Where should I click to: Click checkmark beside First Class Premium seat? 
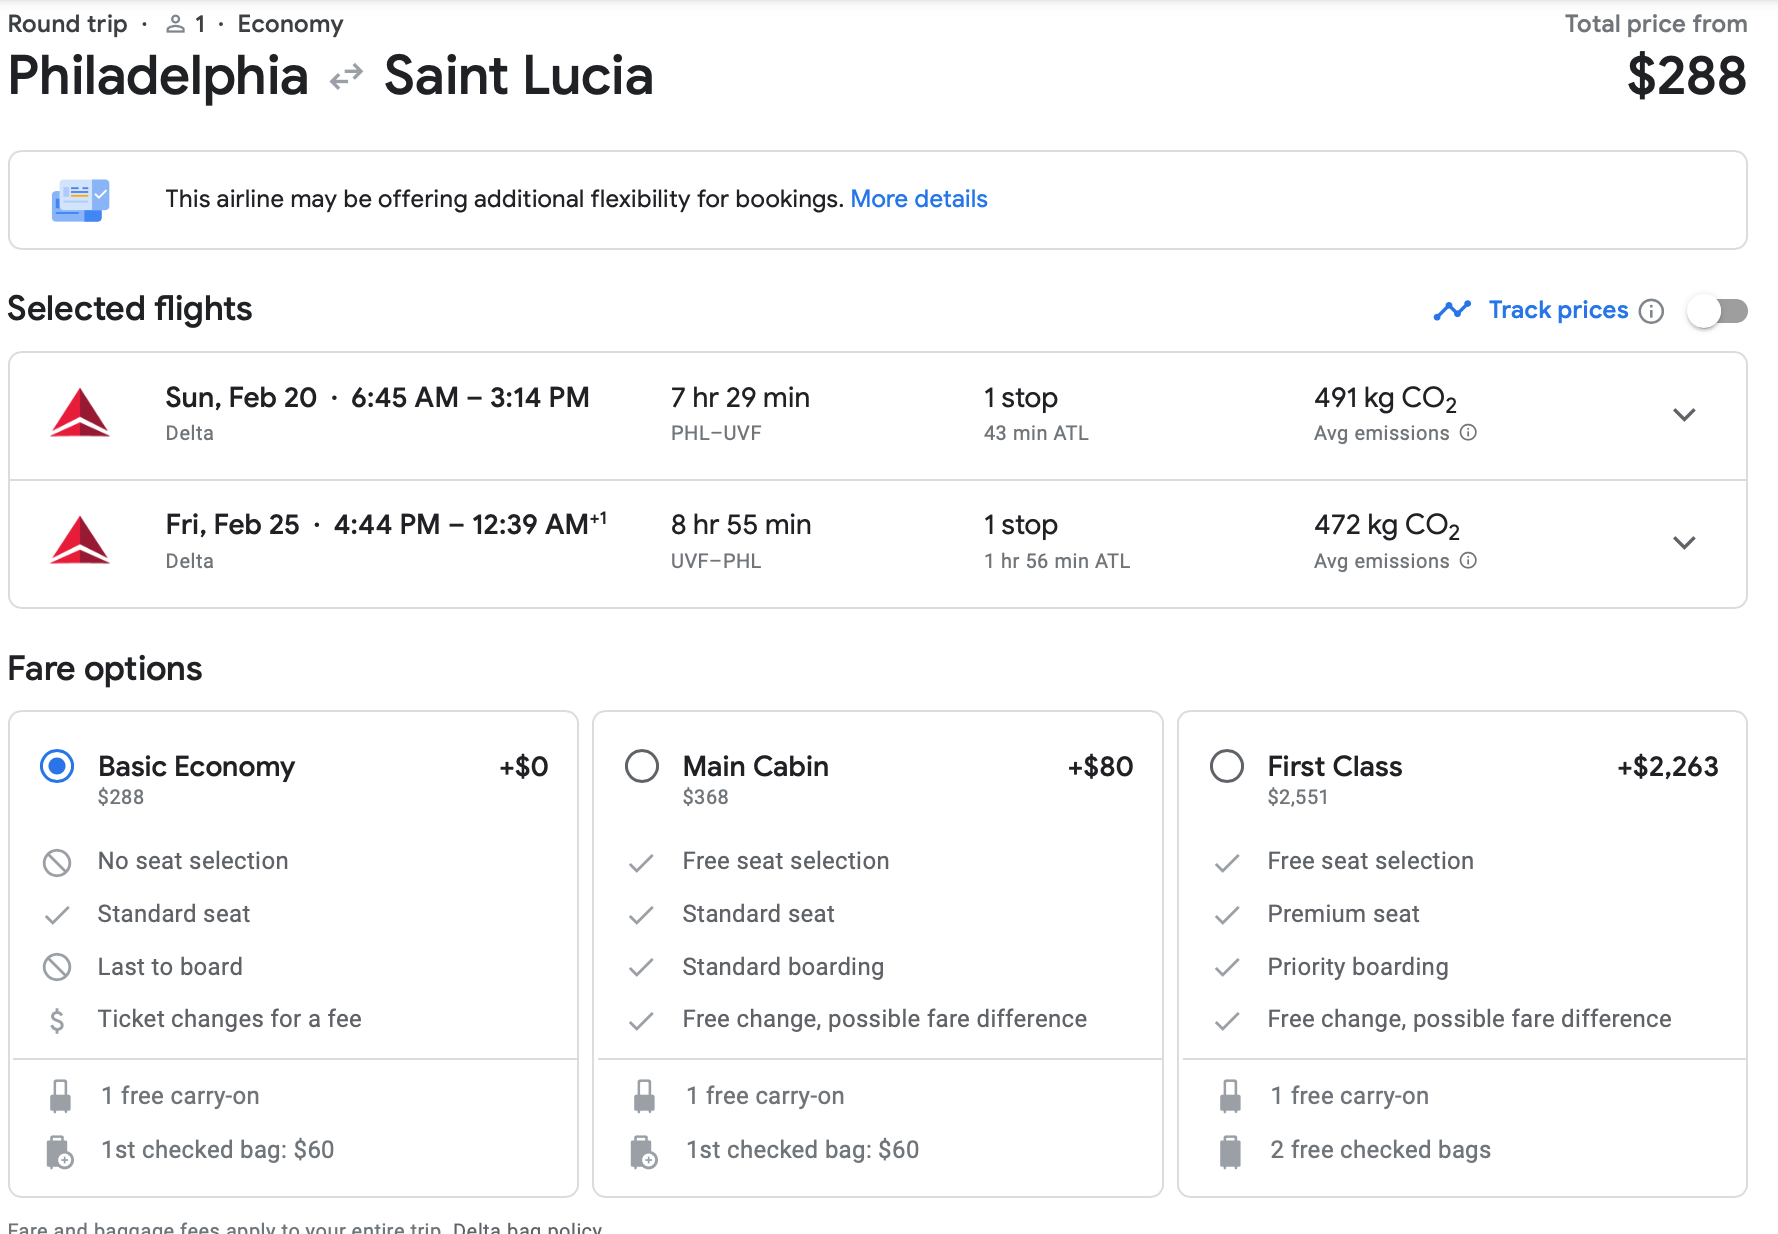click(1226, 915)
